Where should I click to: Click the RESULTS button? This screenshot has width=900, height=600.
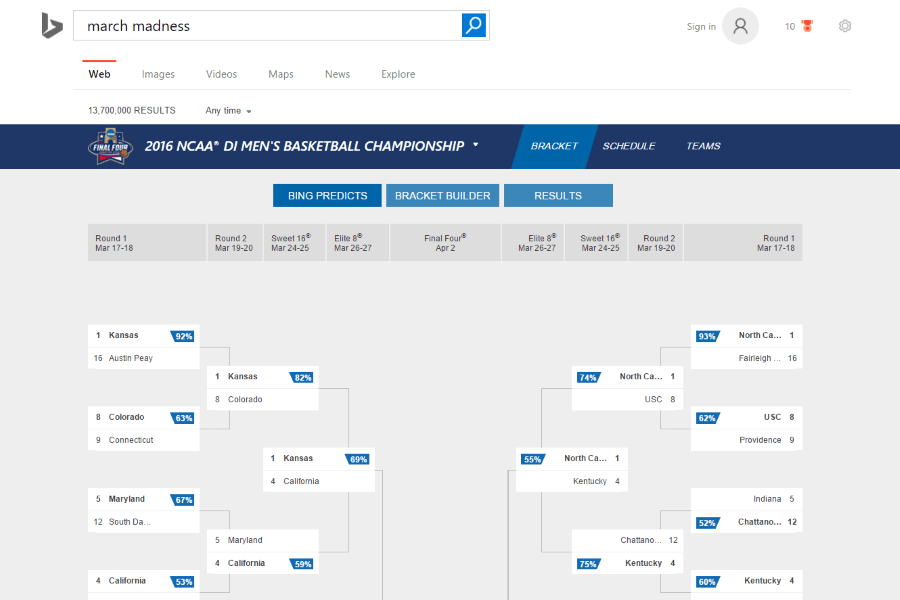[558, 195]
